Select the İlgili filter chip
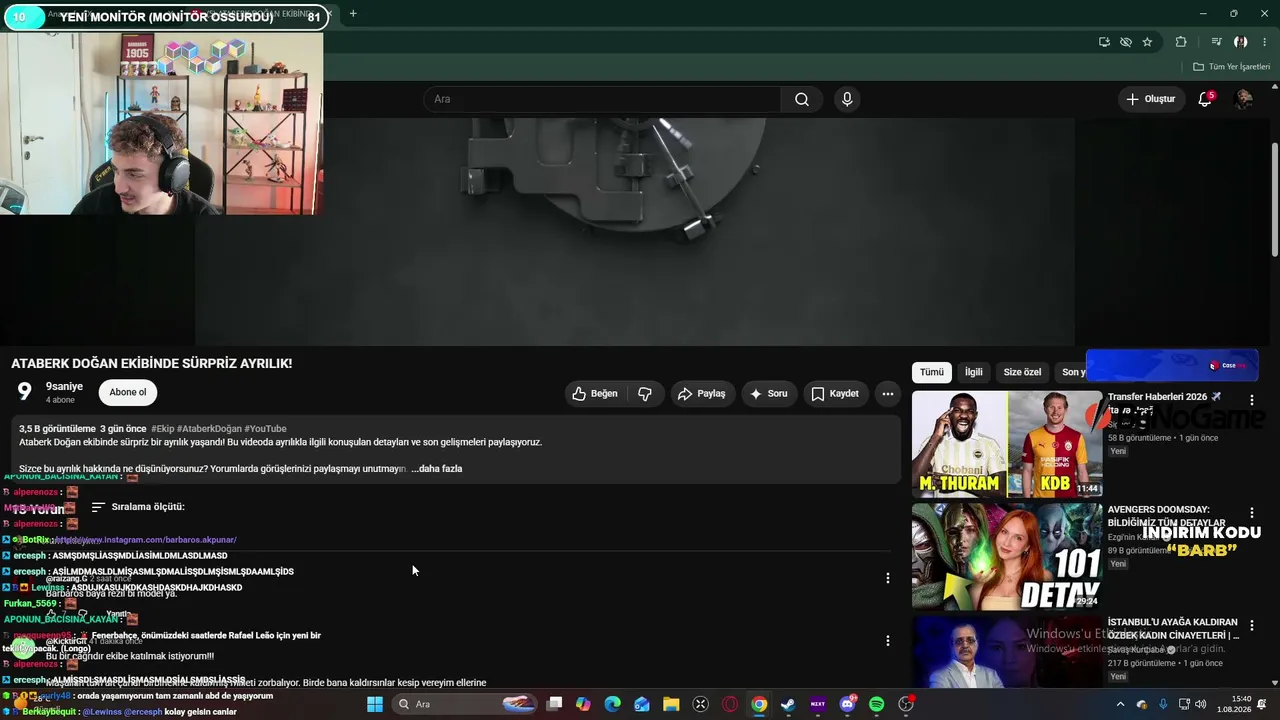This screenshot has width=1280, height=720. coord(974,372)
